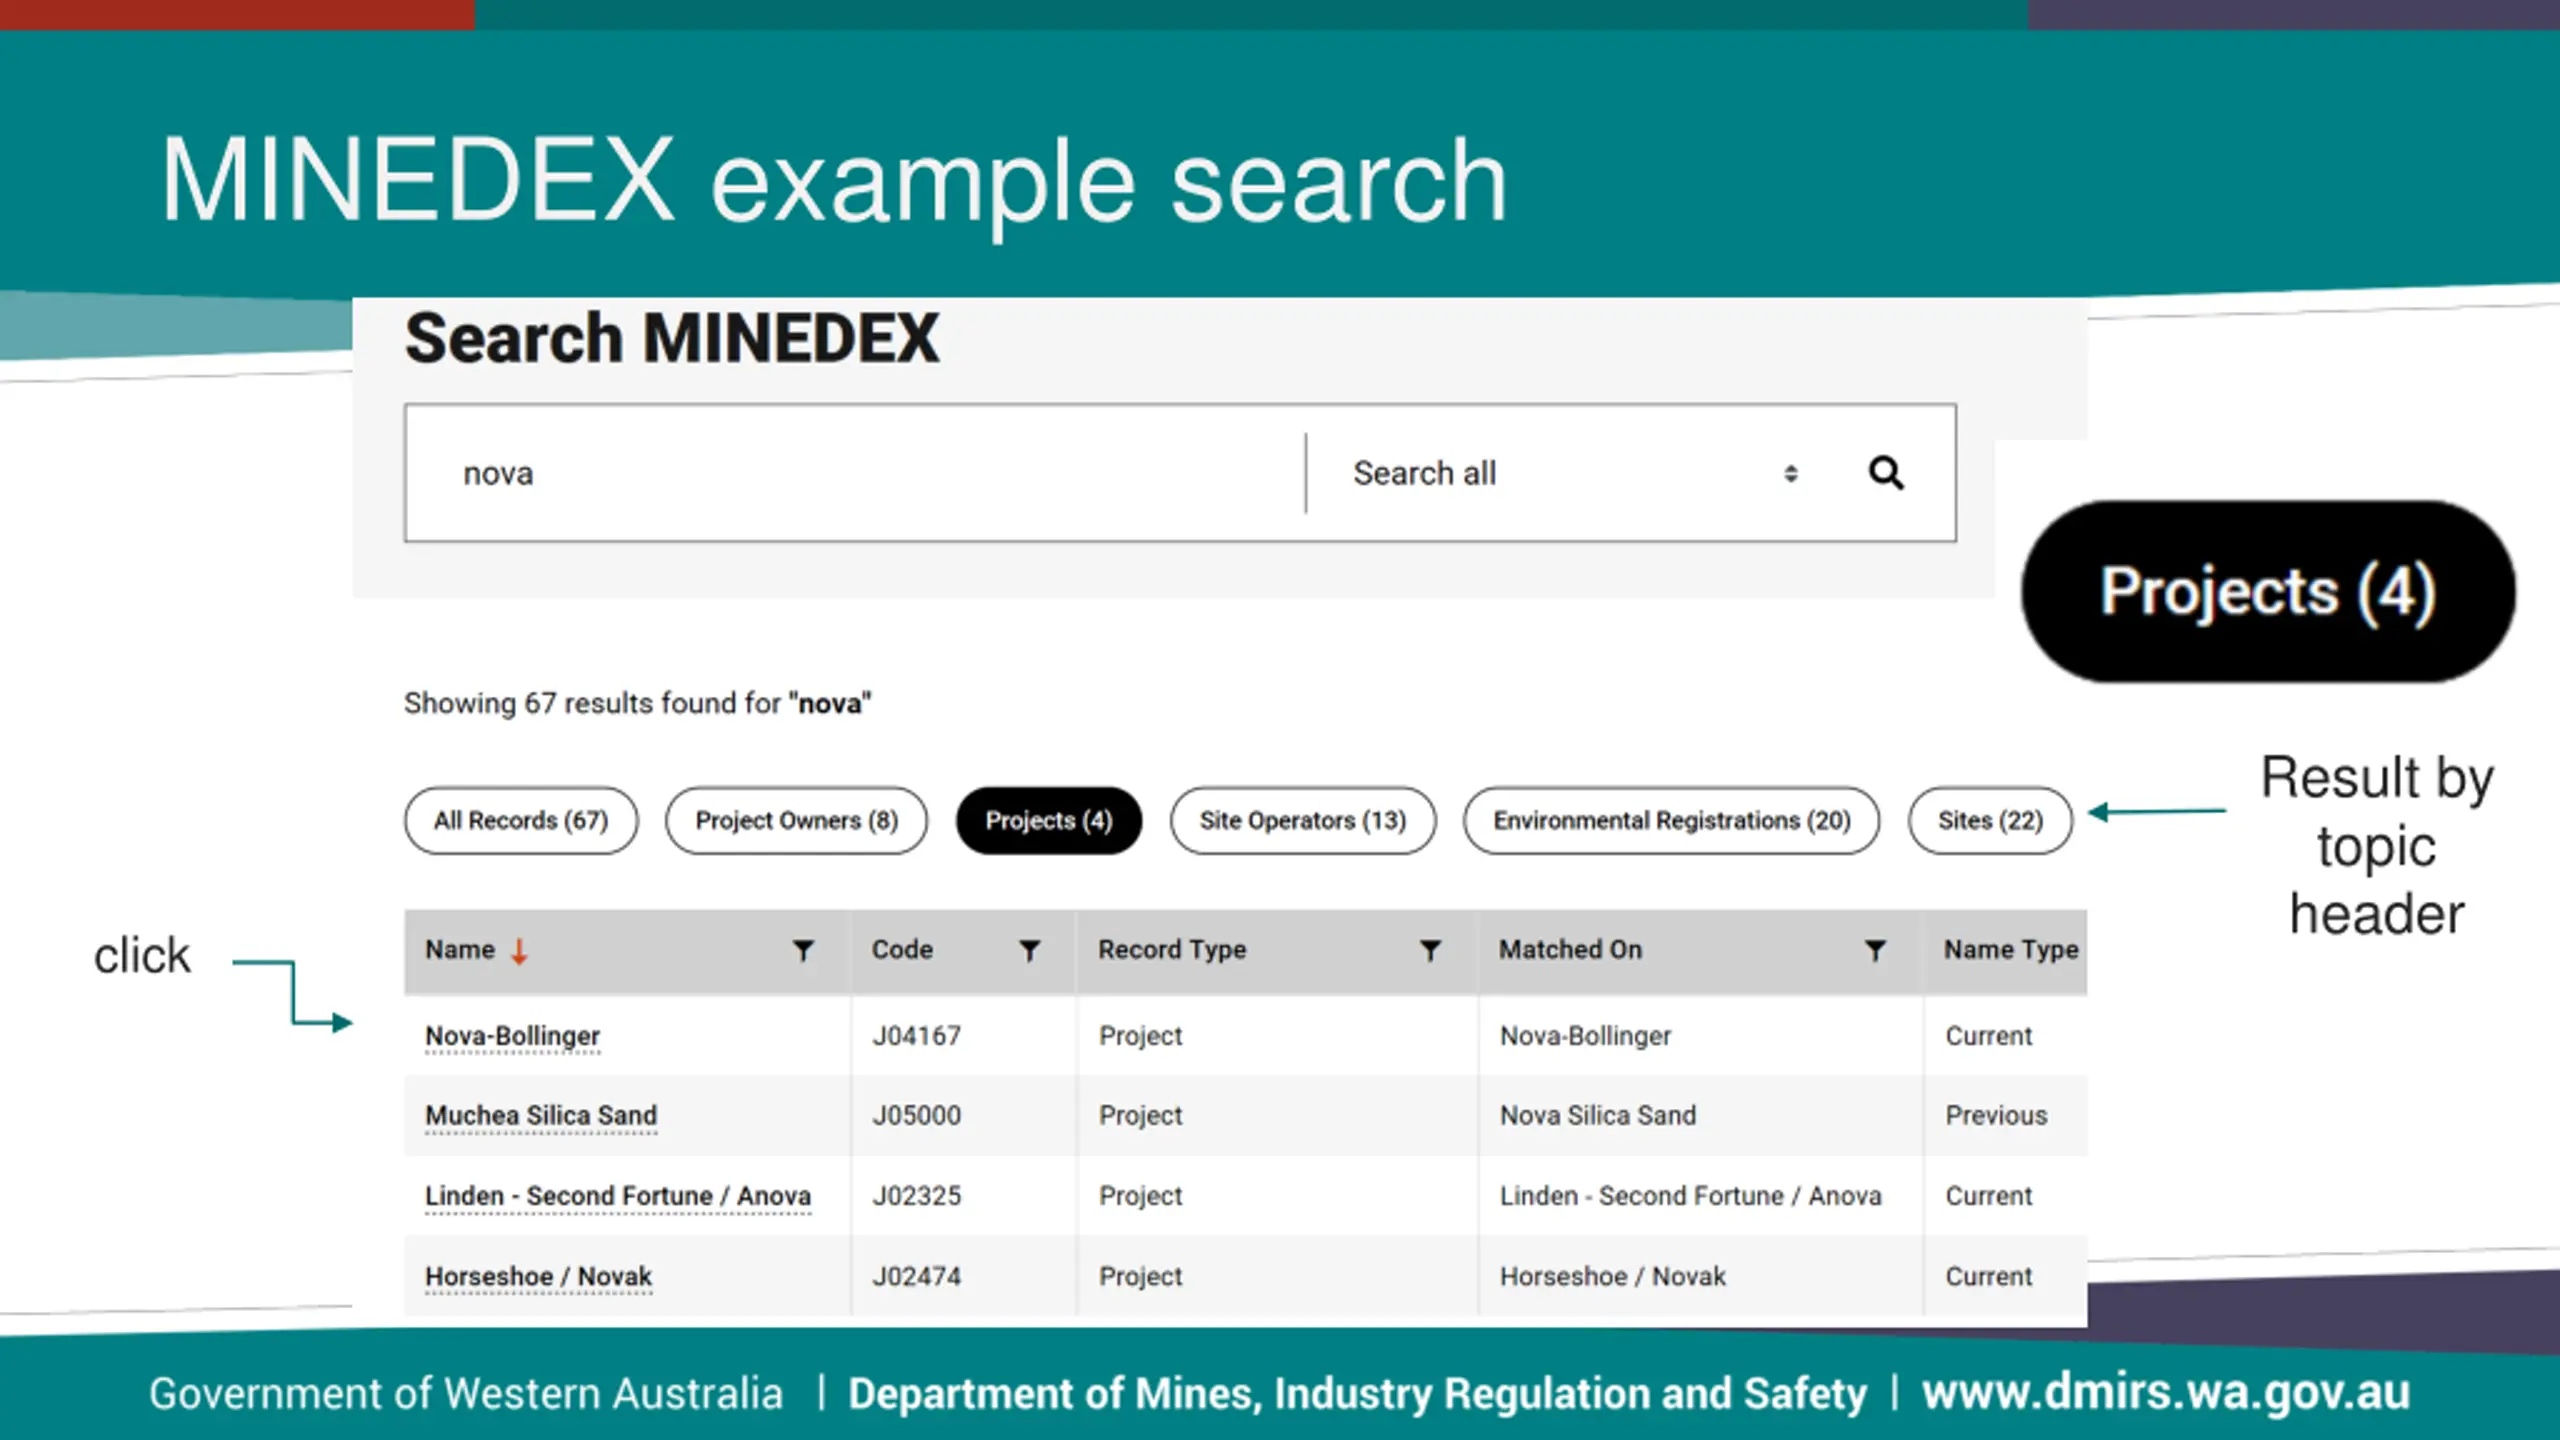Viewport: 2560px width, 1440px height.
Task: Click the Search MINEDEX heading
Action: tap(671, 338)
